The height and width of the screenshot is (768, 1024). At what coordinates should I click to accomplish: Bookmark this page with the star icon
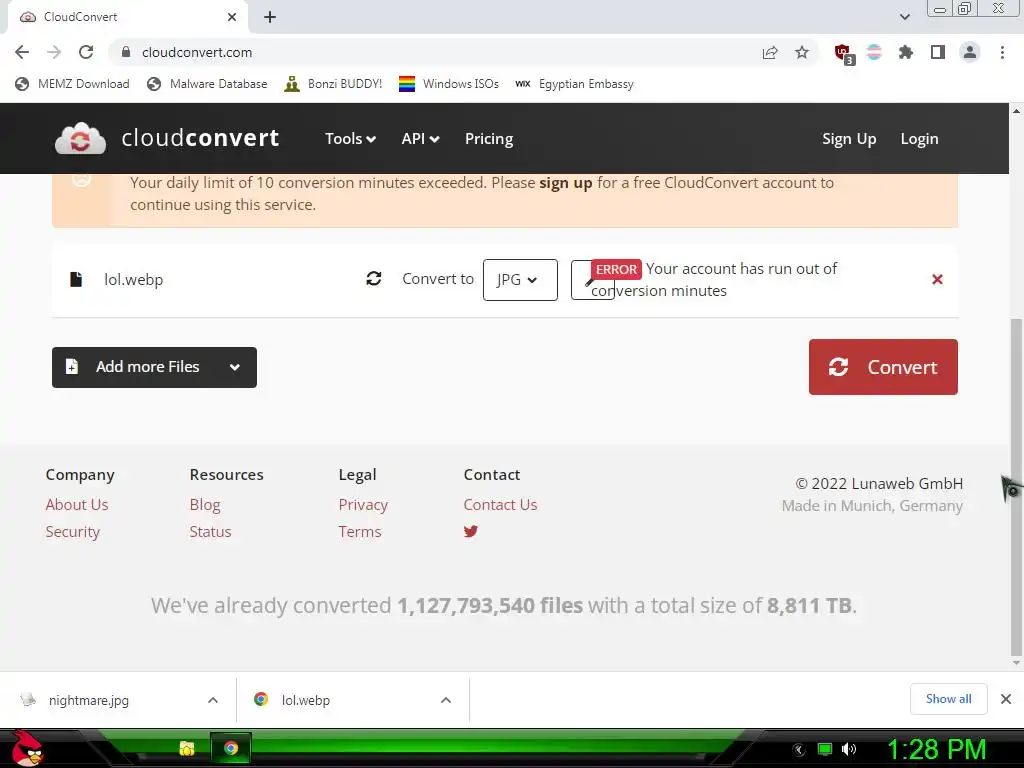pos(802,52)
